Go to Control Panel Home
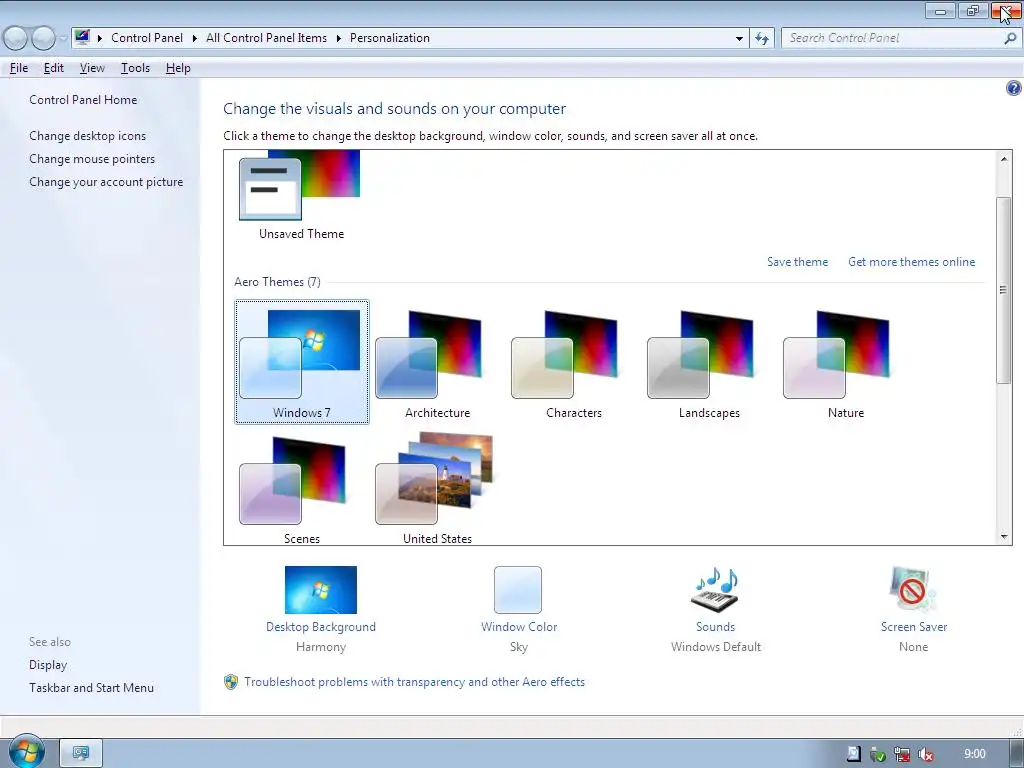The width and height of the screenshot is (1024, 768). pos(83,100)
